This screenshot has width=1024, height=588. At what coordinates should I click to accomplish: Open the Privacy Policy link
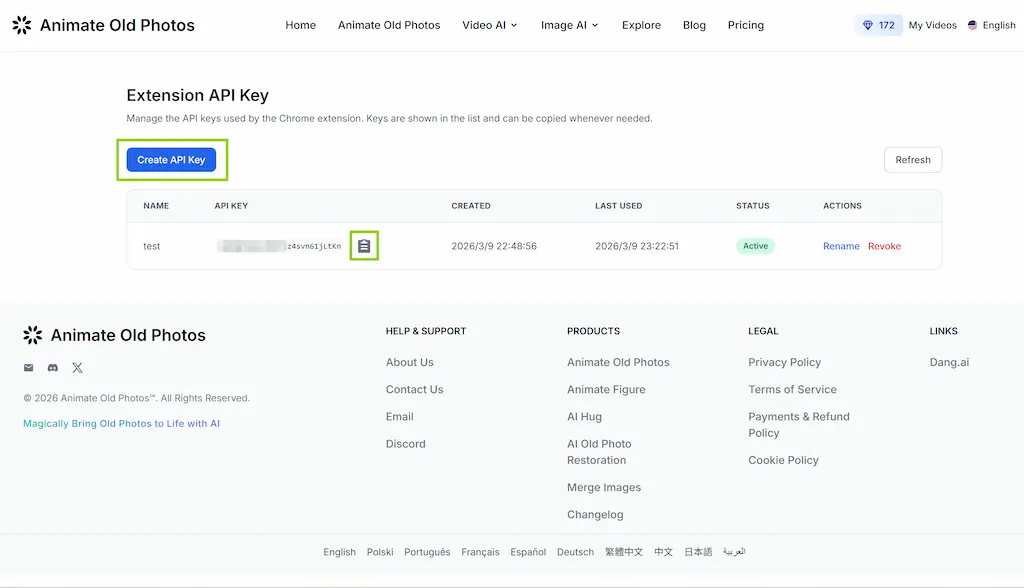click(x=784, y=362)
